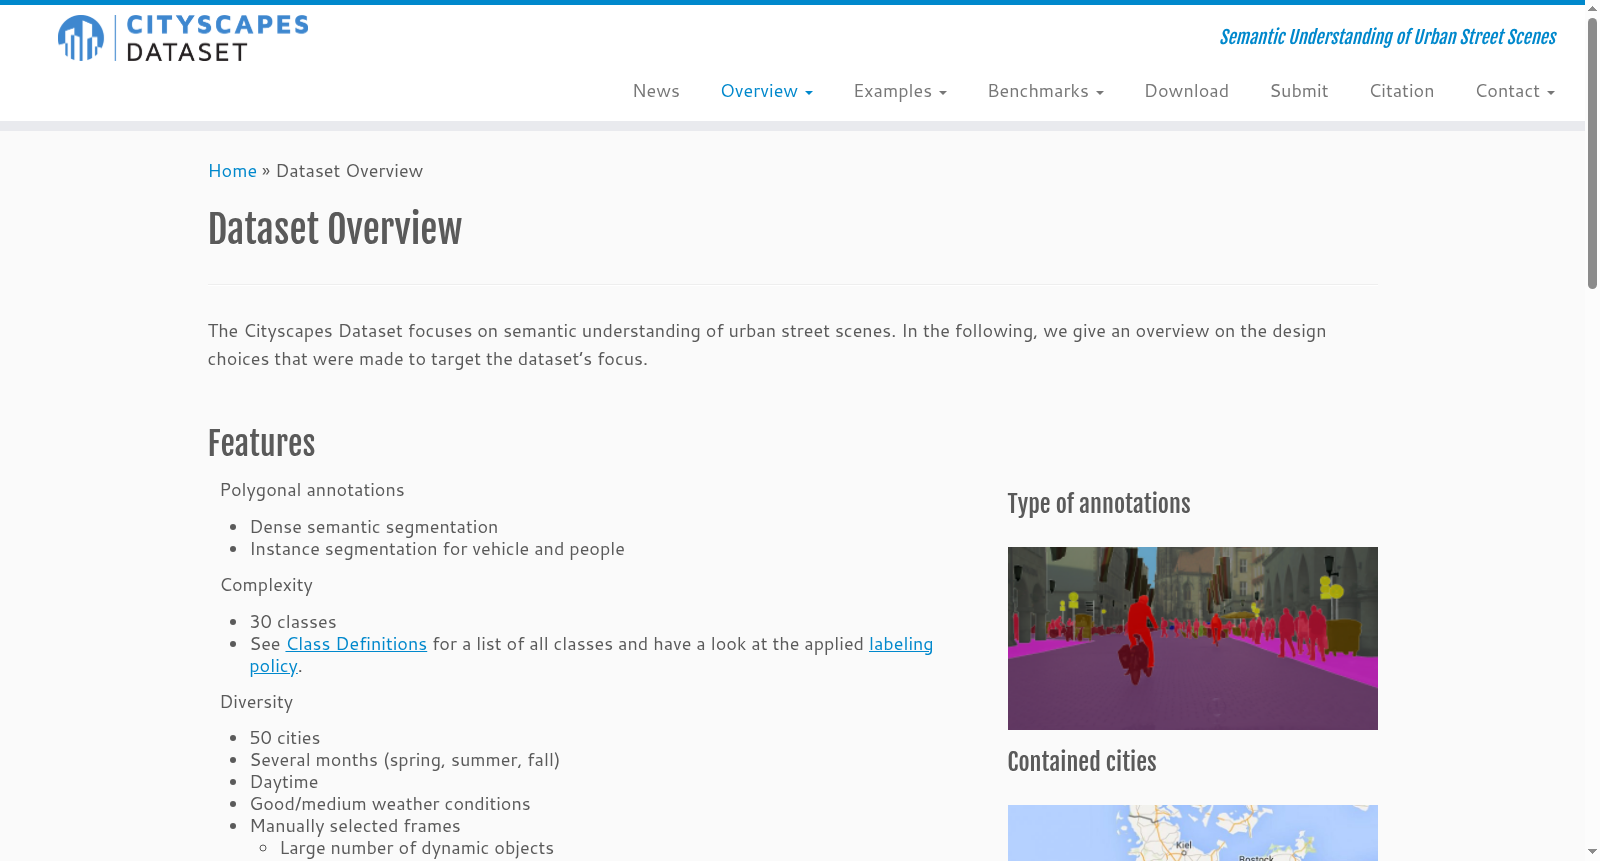Expand the Contact dropdown menu
The image size is (1600, 861).
coord(1515,91)
